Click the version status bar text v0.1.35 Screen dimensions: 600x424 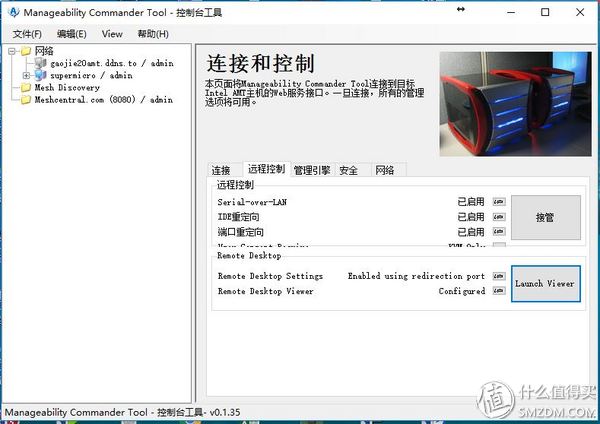pos(122,413)
